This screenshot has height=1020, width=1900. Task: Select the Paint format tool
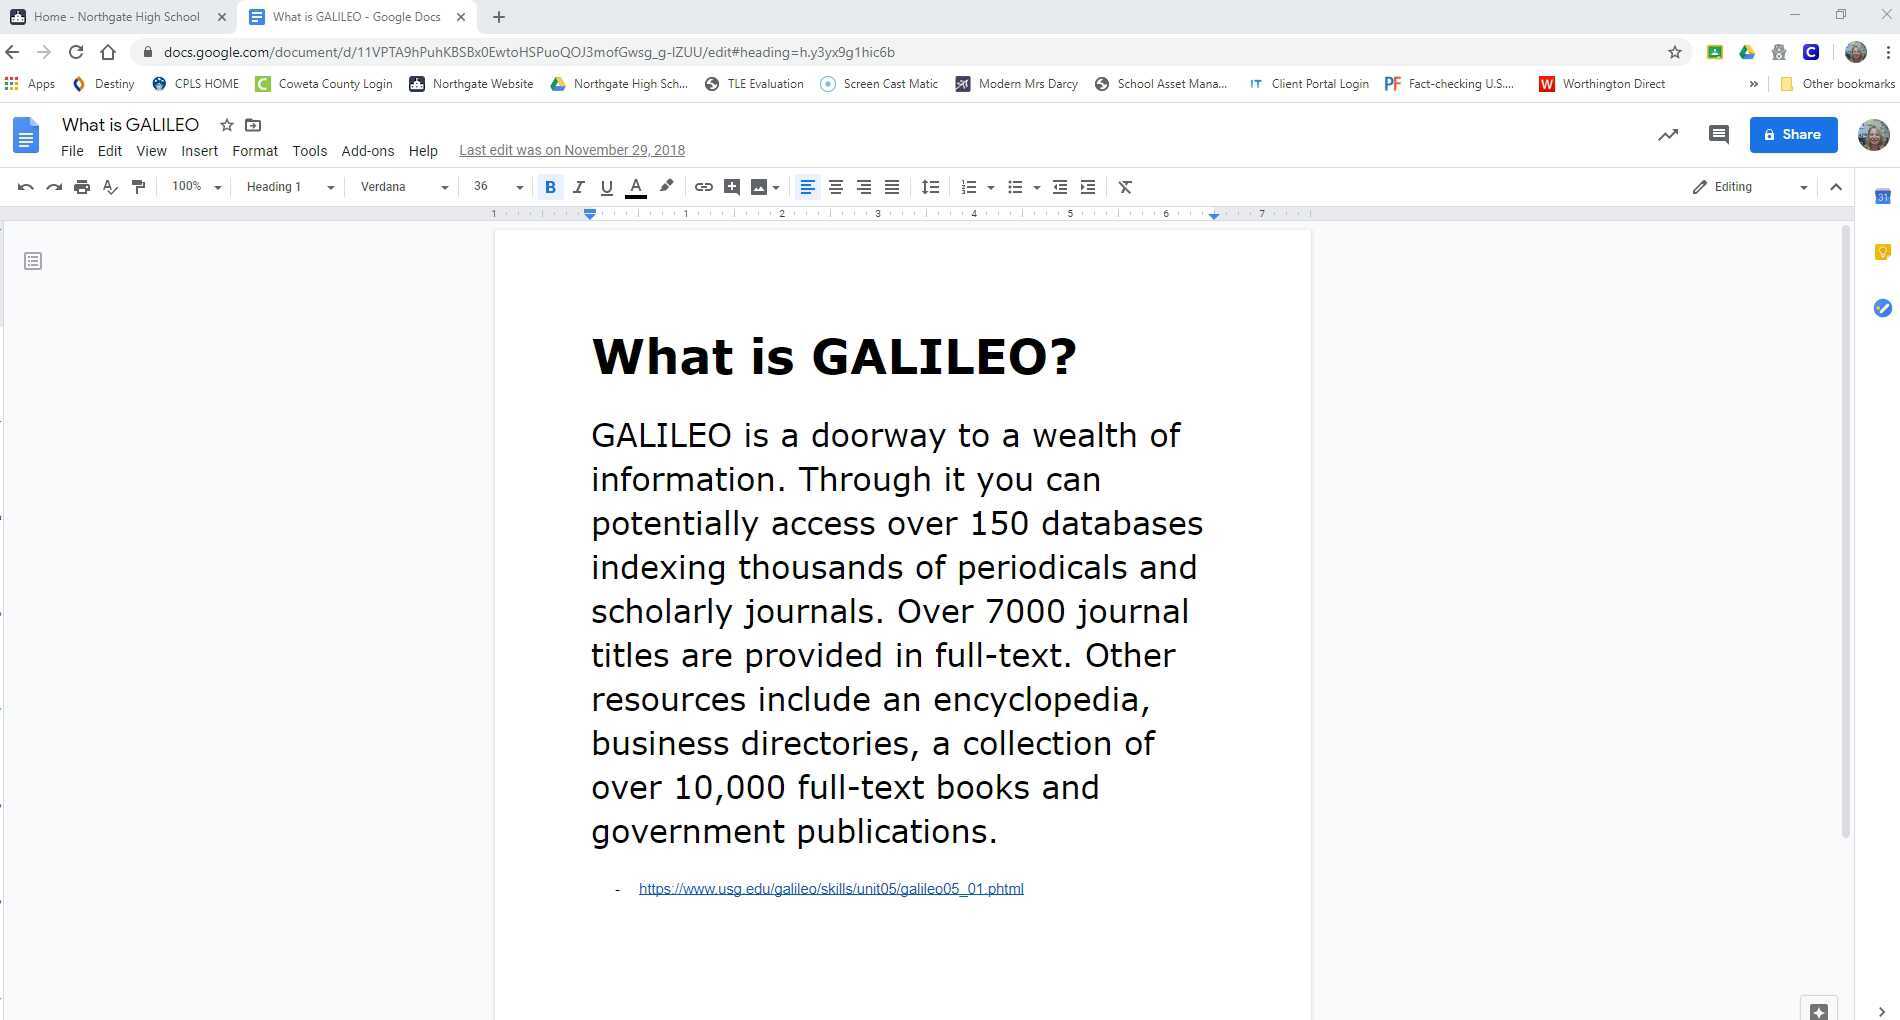(x=138, y=186)
